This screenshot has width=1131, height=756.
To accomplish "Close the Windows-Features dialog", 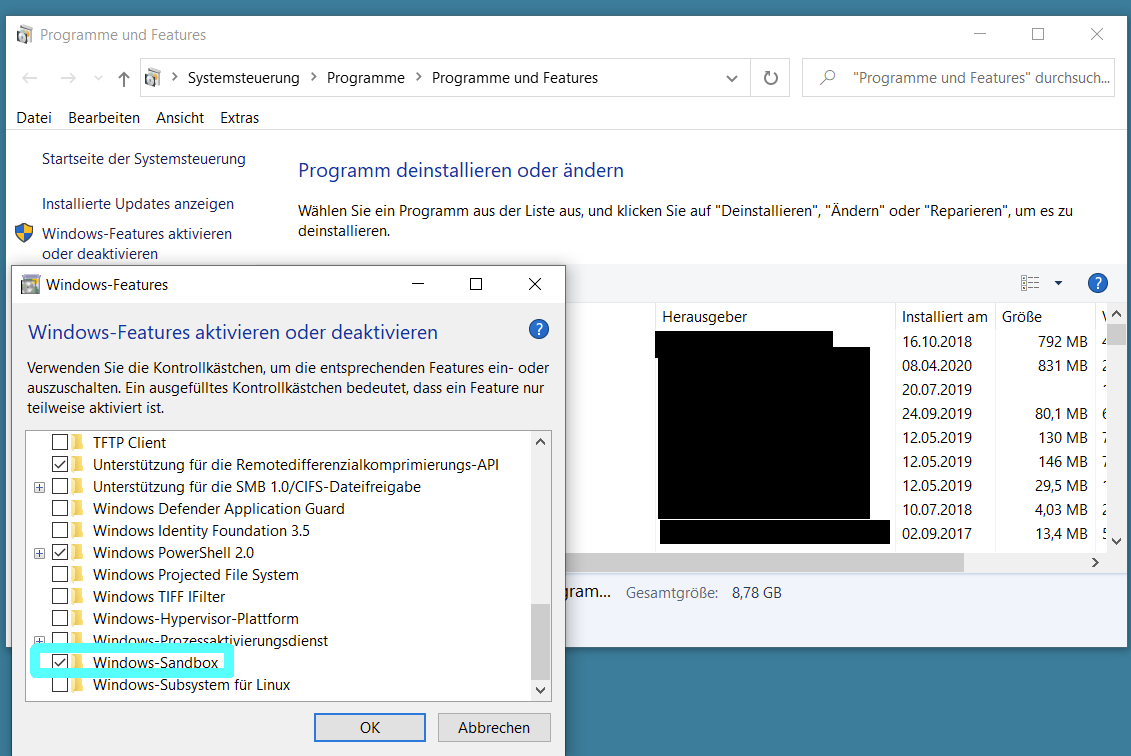I will click(x=534, y=284).
